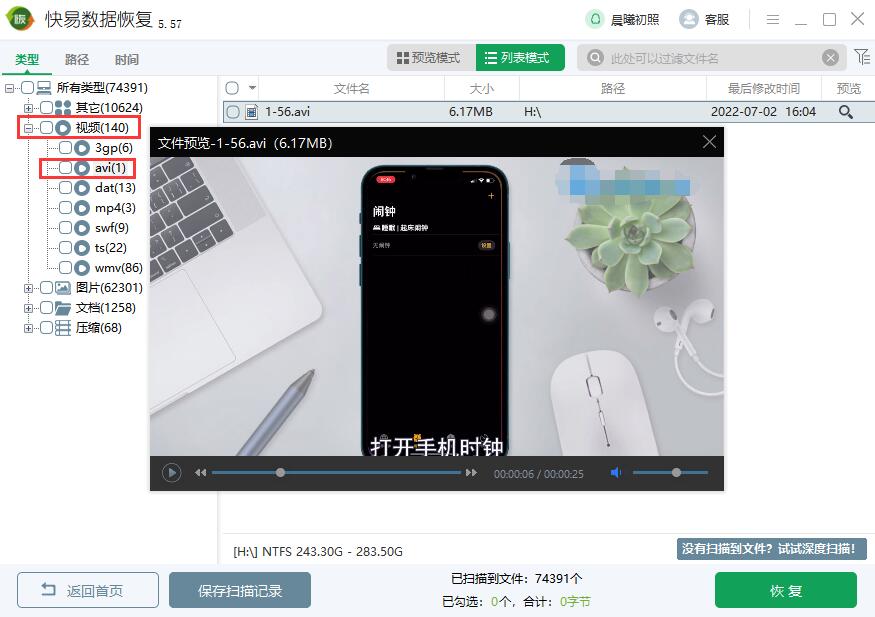The image size is (875, 617).
Task: Click into the file name filter field
Action: [709, 58]
